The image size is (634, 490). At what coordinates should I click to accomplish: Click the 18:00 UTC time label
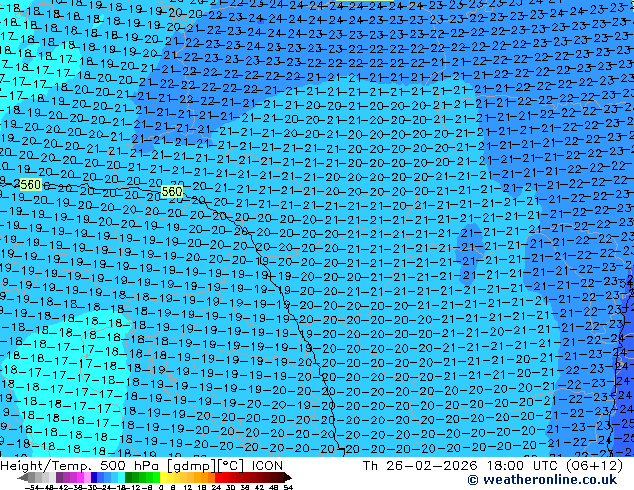524,466
